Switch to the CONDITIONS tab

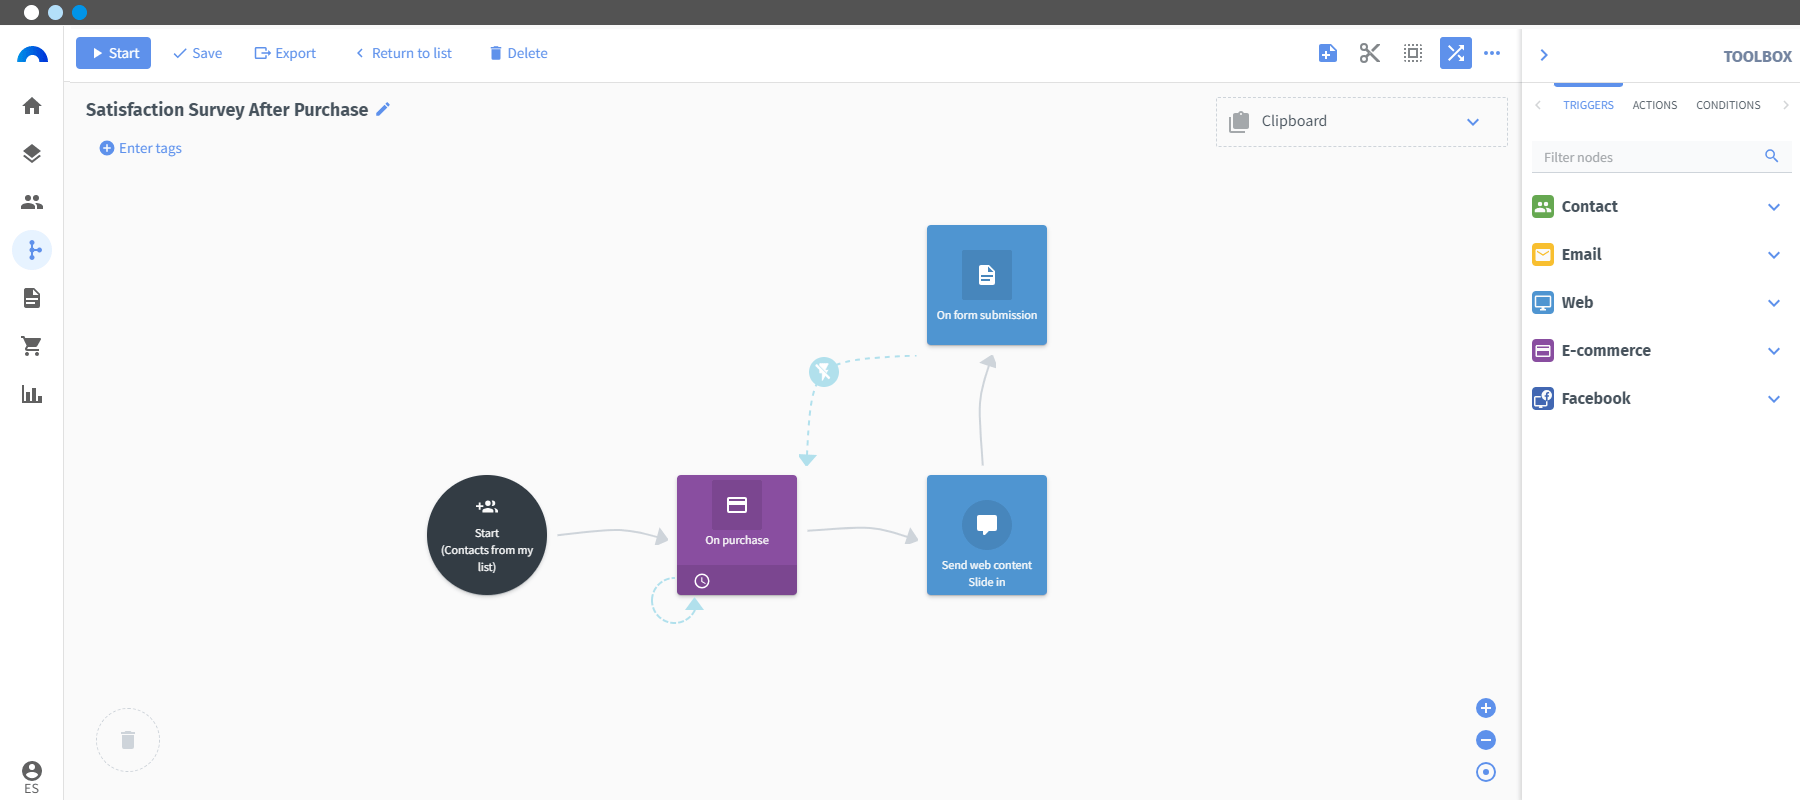coord(1728,105)
